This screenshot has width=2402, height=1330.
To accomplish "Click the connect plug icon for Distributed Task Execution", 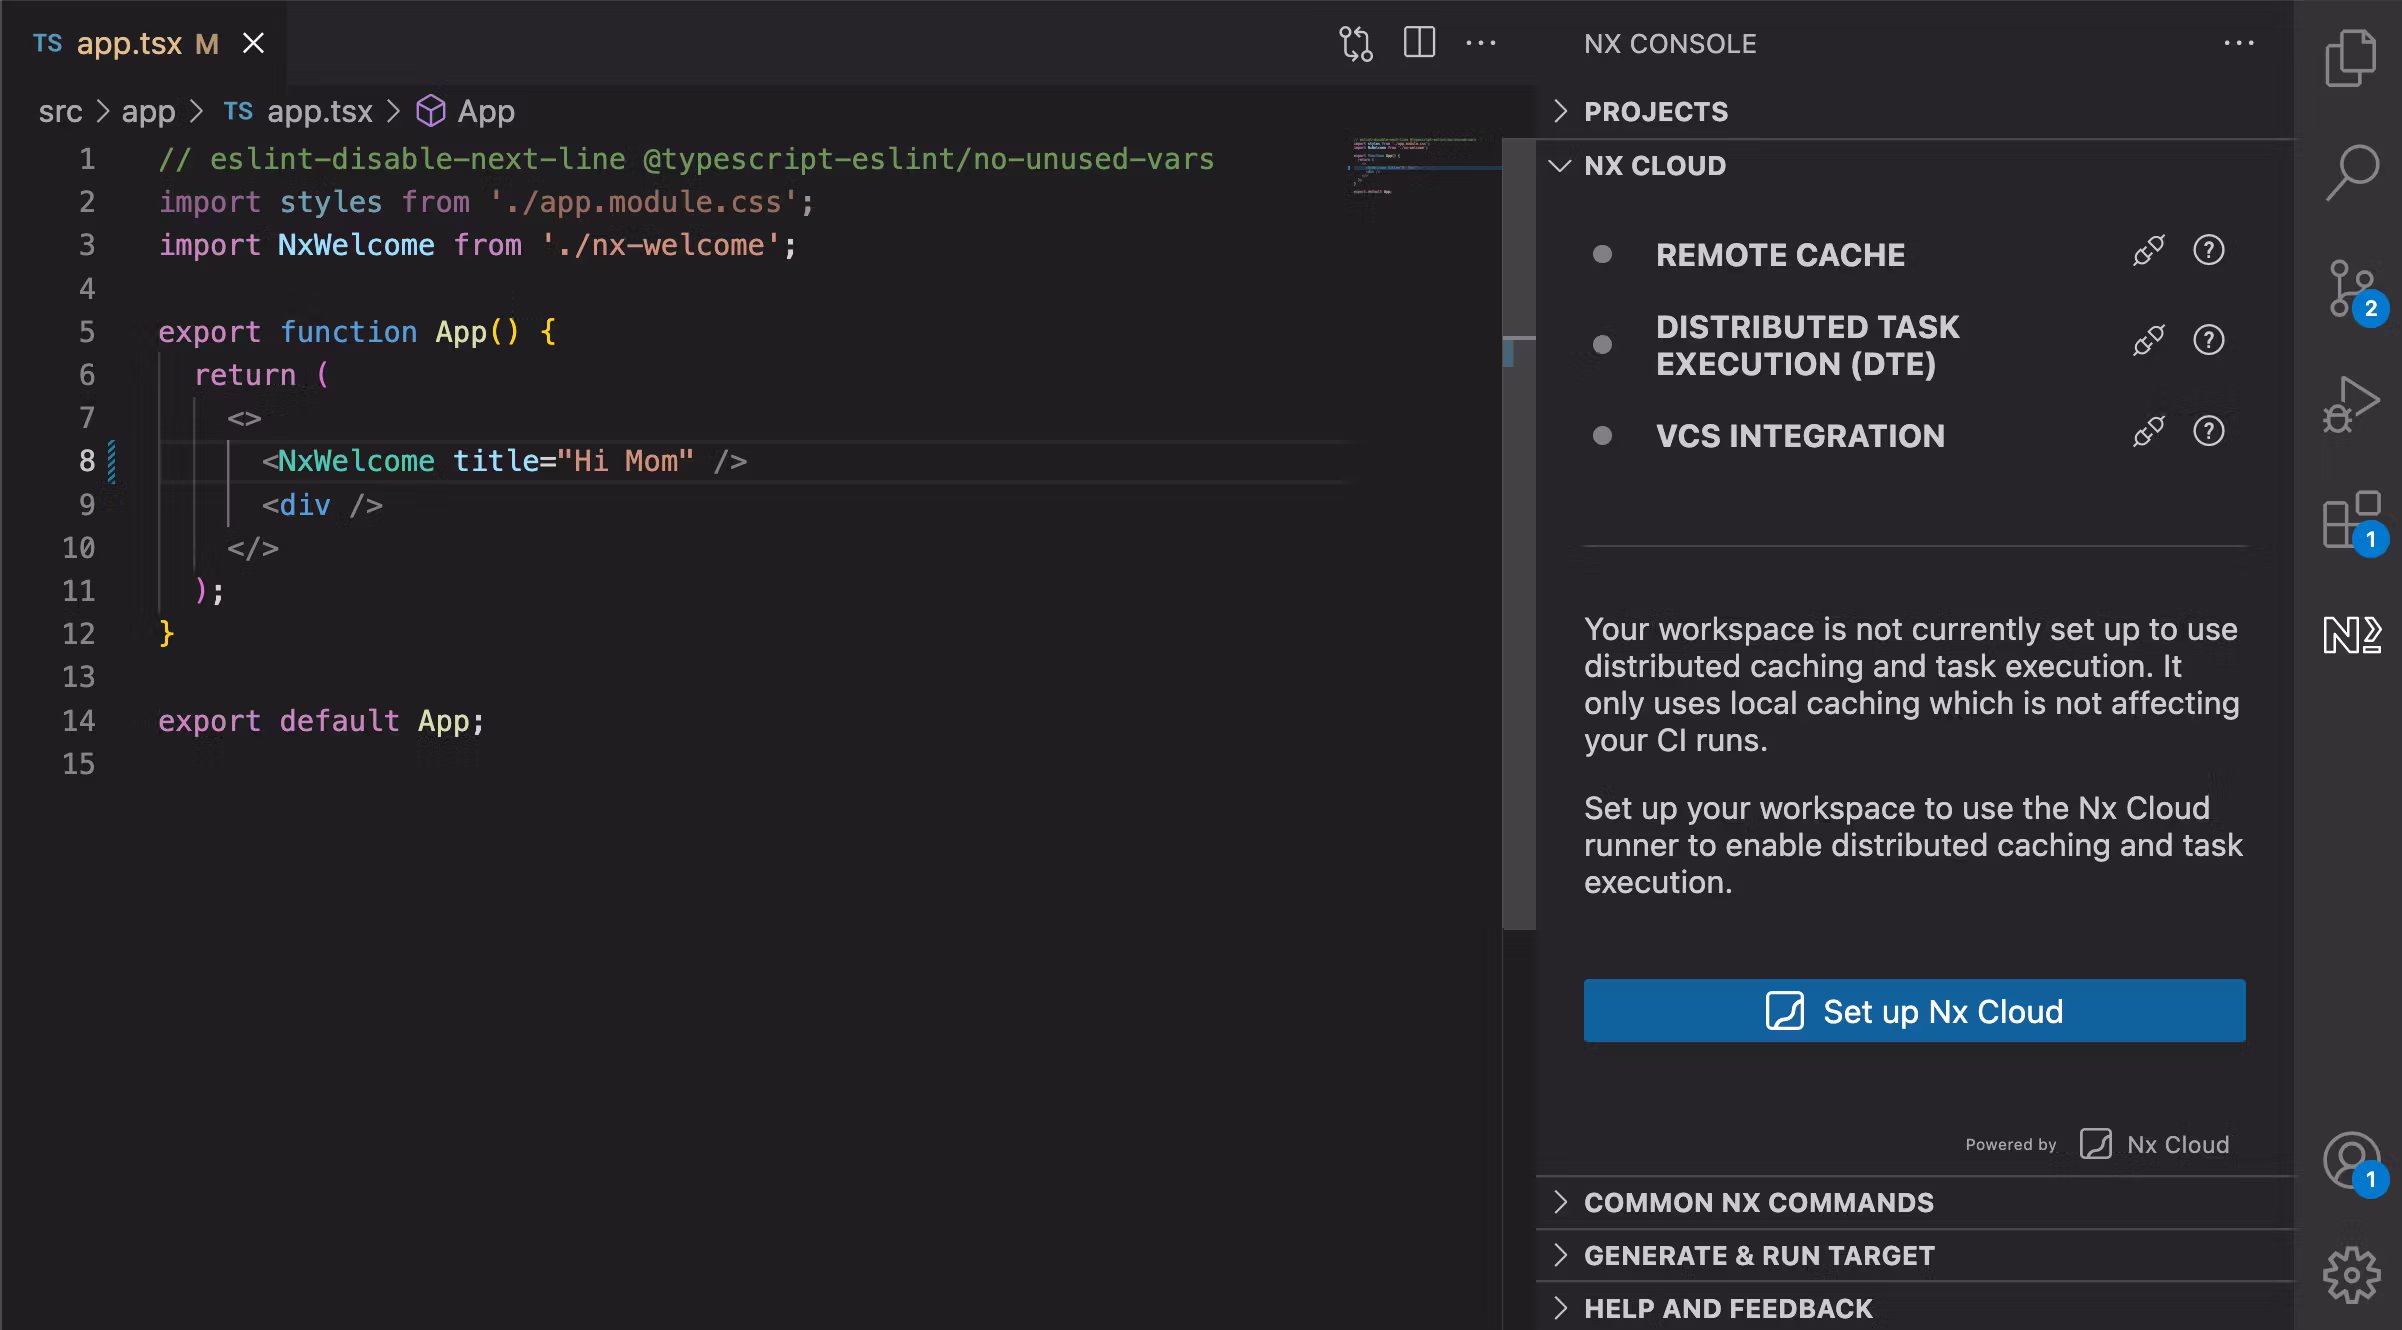I will tap(2148, 341).
